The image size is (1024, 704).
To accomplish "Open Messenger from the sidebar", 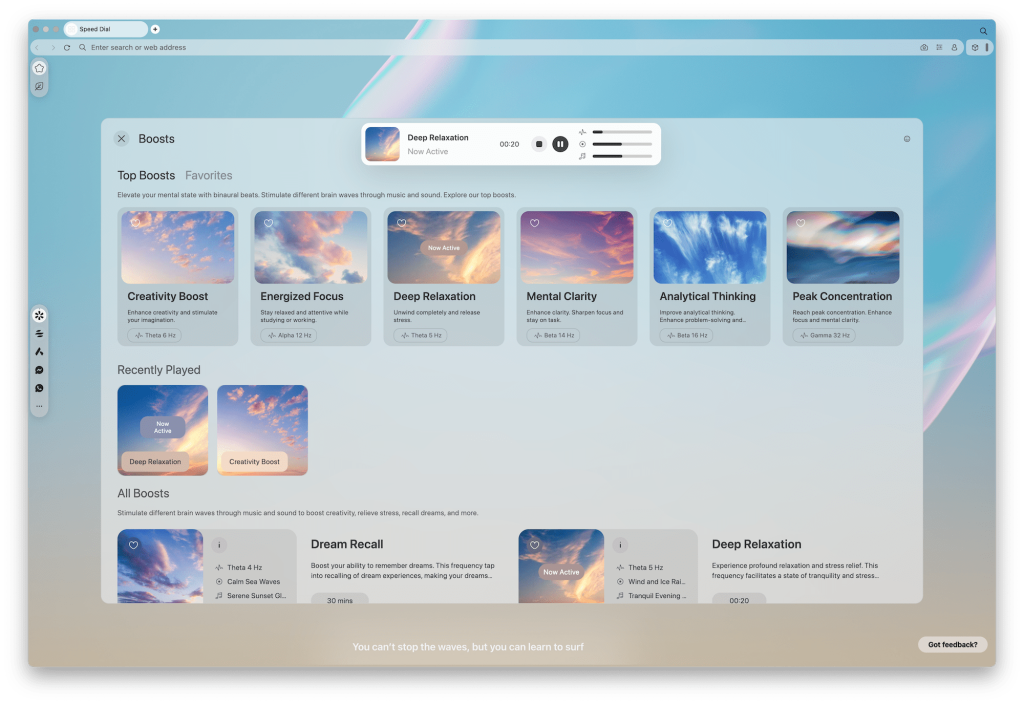I will [x=39, y=370].
